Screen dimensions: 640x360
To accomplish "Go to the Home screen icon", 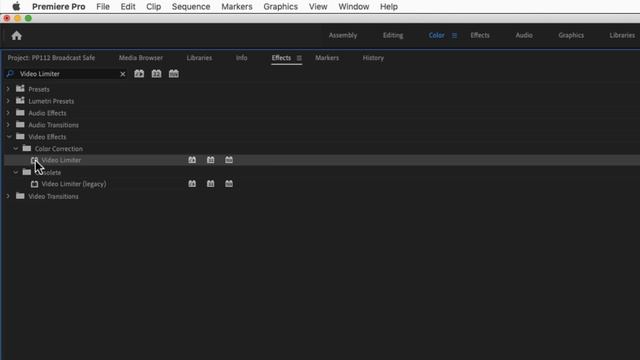I will click(16, 36).
